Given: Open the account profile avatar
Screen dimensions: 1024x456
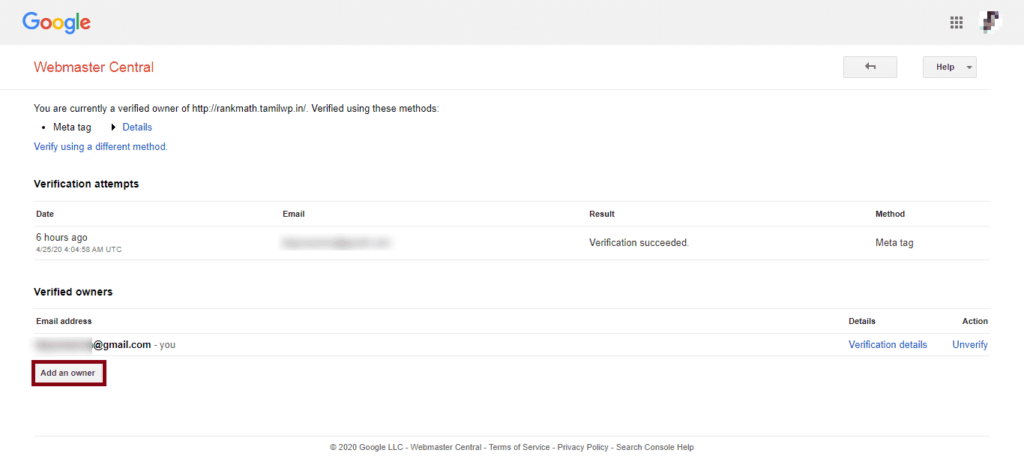Looking at the screenshot, I should point(991,23).
